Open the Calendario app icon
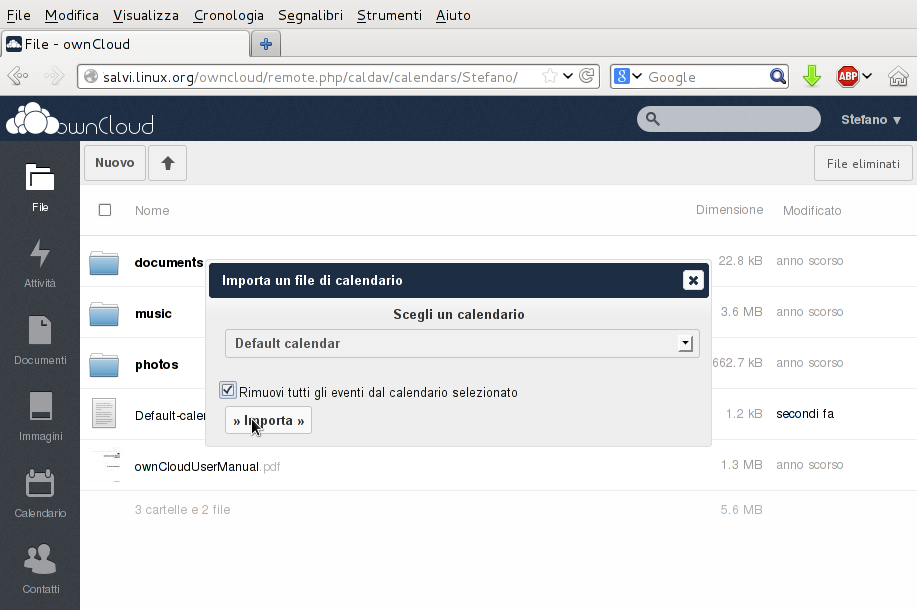Image resolution: width=917 pixels, height=610 pixels. coord(40,492)
